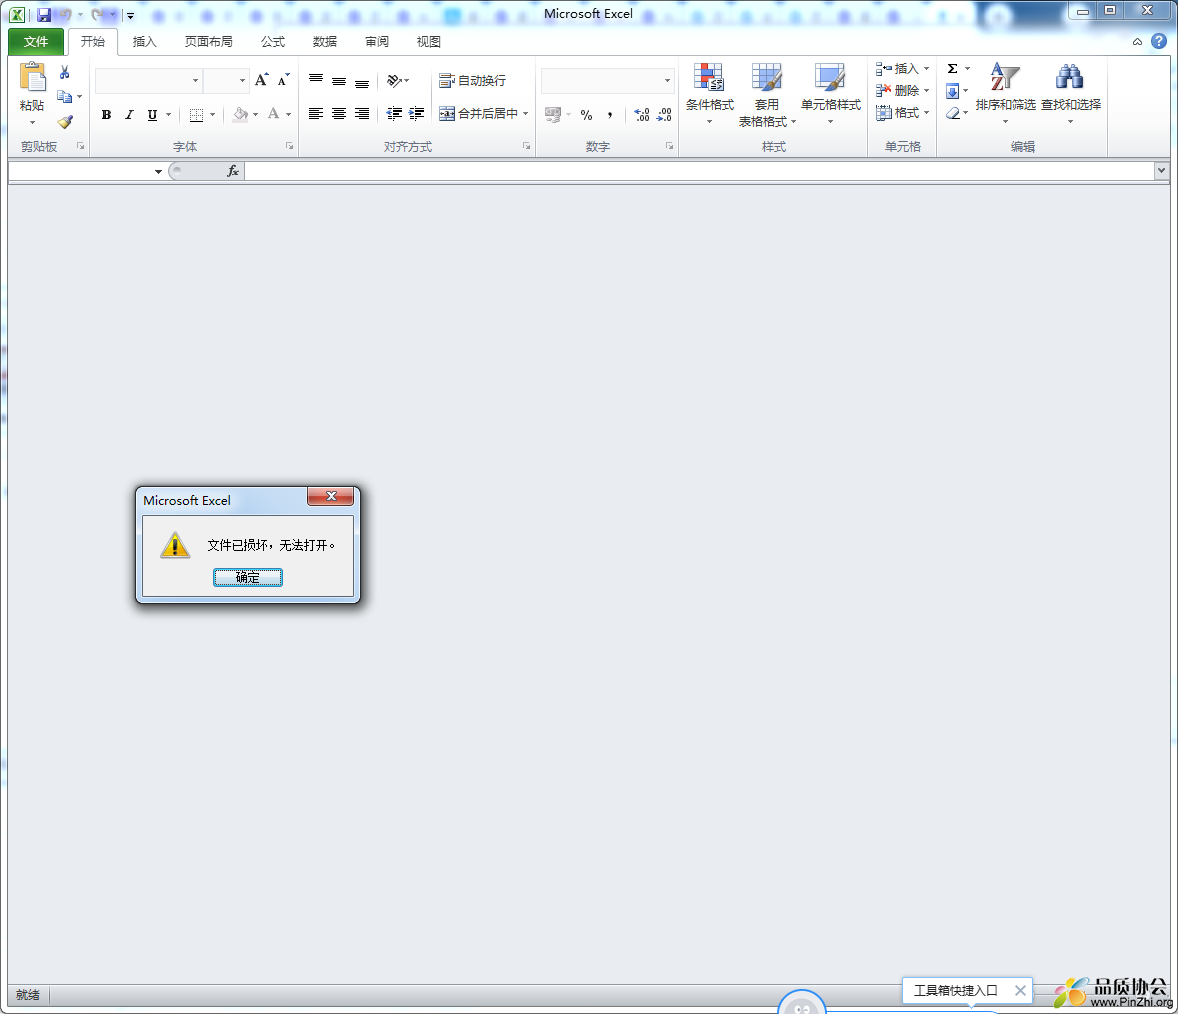Click the cell borders icon
The image size is (1178, 1014).
[x=197, y=115]
